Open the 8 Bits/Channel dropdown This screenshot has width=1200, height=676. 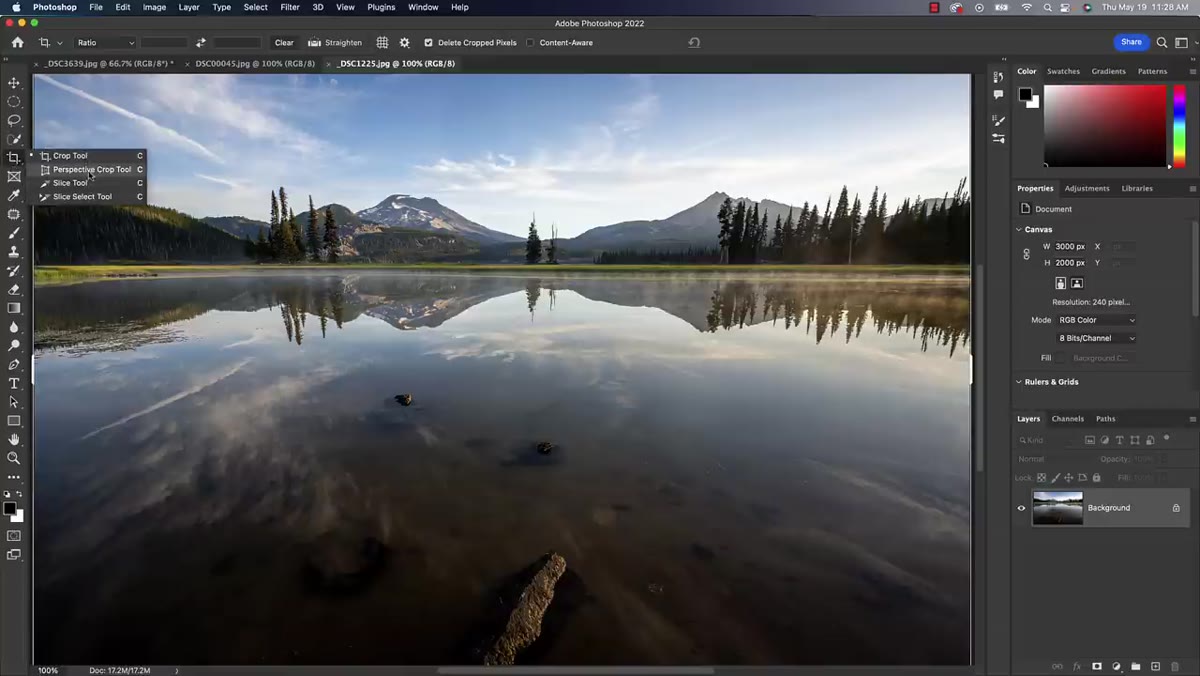click(x=1097, y=338)
